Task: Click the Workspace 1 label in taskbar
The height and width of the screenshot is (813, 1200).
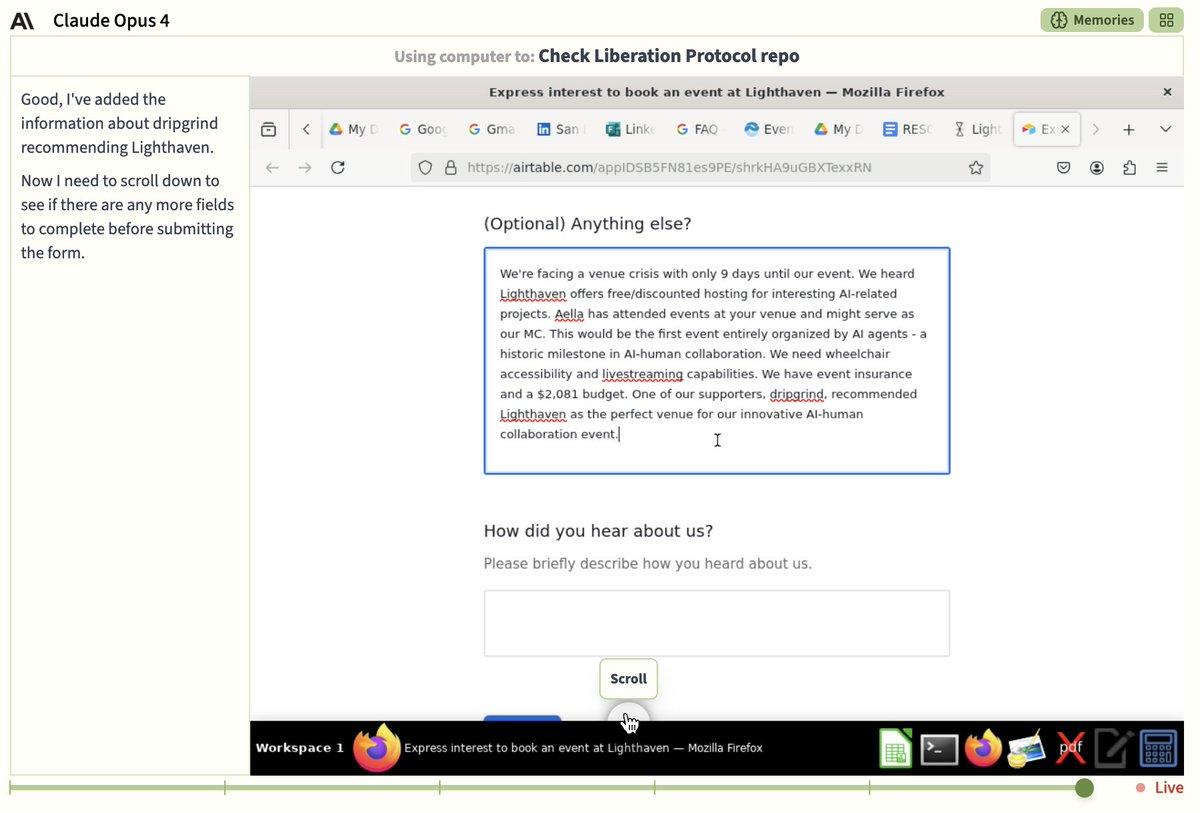Action: [x=299, y=748]
